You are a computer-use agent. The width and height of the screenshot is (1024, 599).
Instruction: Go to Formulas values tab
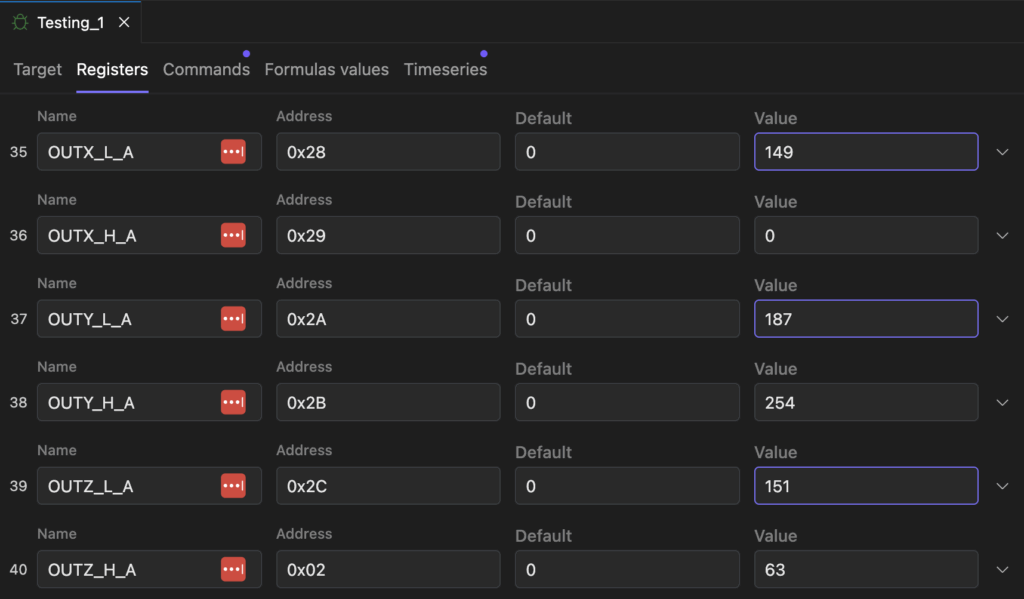[x=326, y=70]
